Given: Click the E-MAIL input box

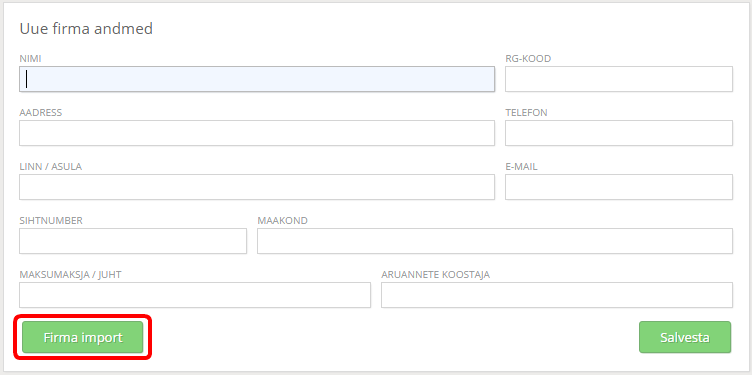Looking at the screenshot, I should 619,187.
